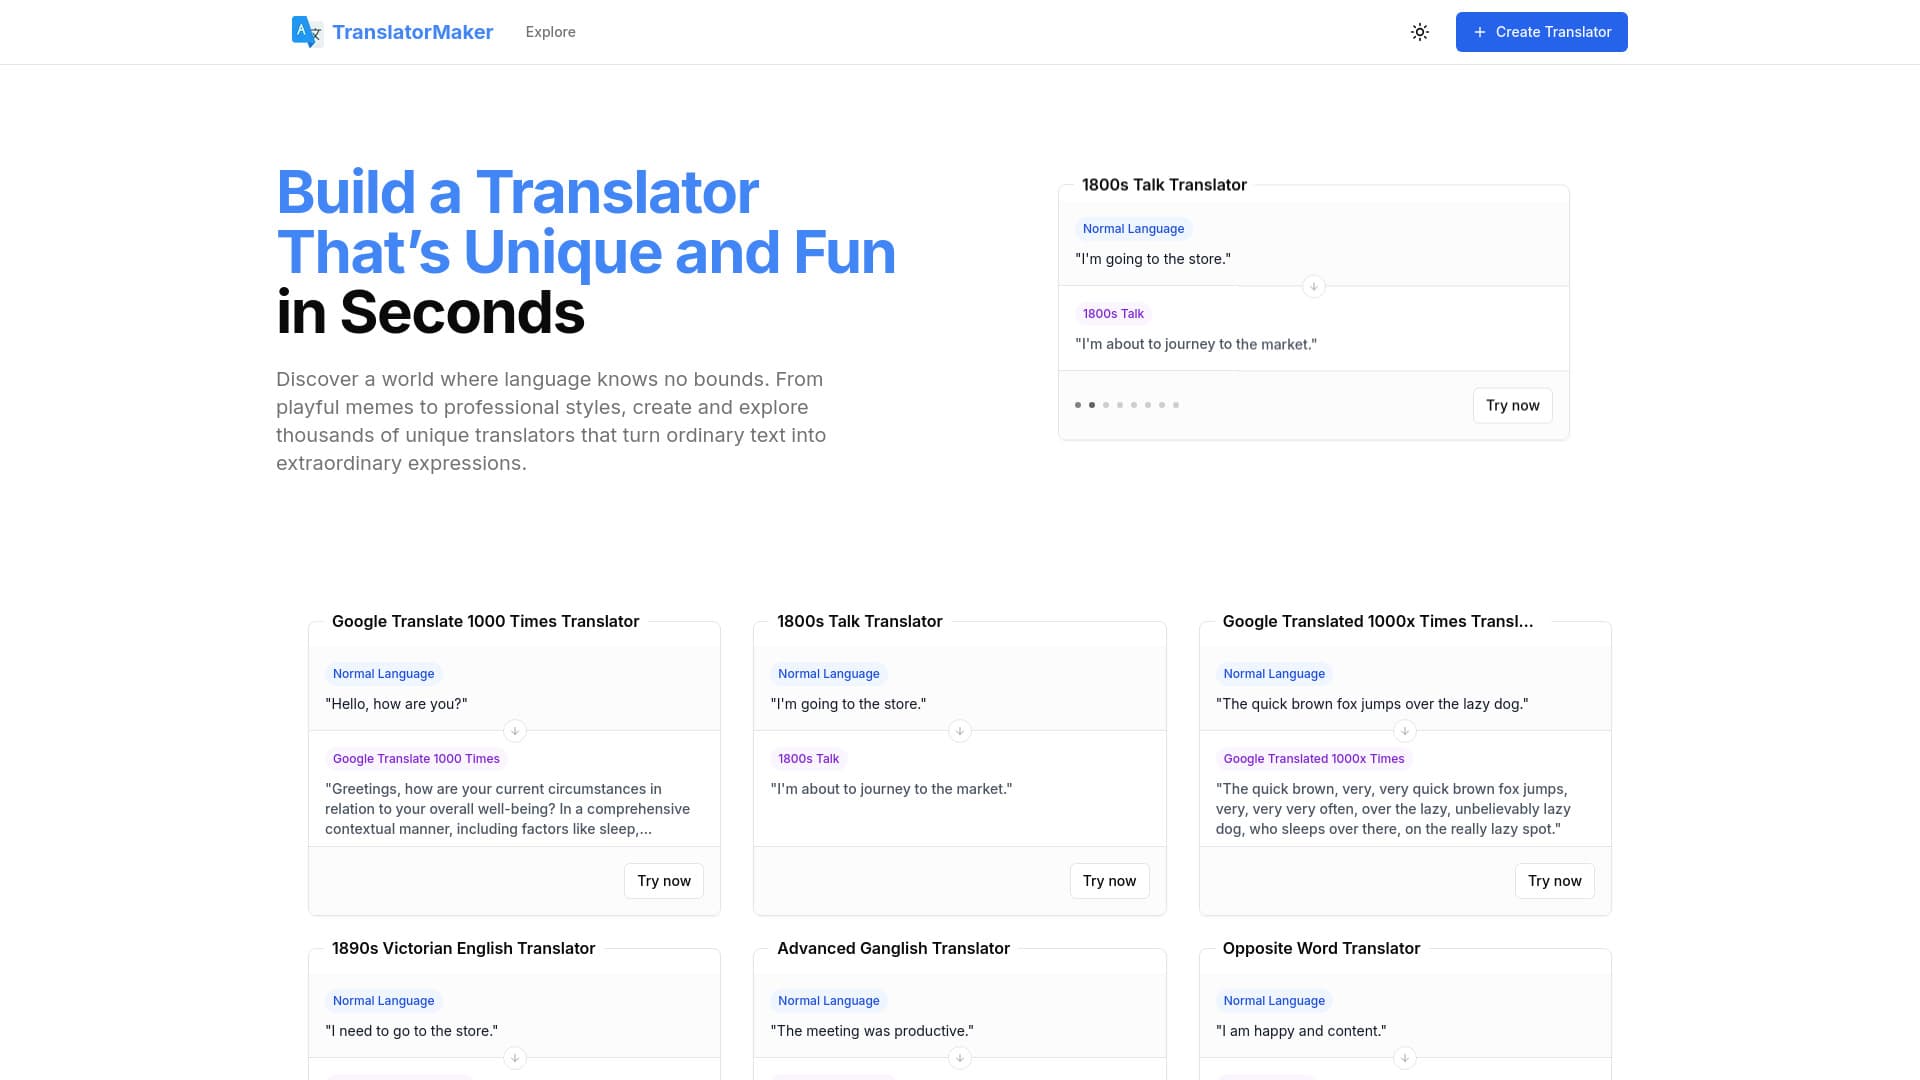The width and height of the screenshot is (1920, 1080).
Task: Click Try now on 1800s Talk Translator card
Action: pos(1109,881)
